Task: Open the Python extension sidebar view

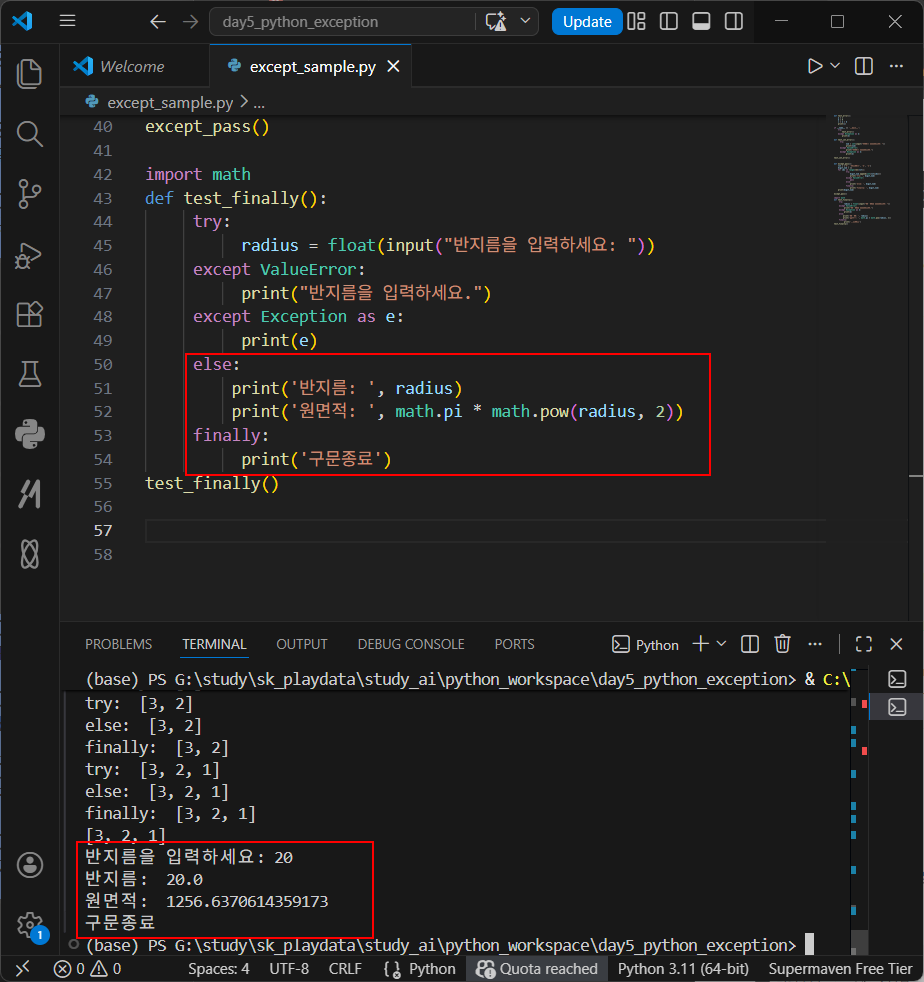Action: click(x=29, y=434)
